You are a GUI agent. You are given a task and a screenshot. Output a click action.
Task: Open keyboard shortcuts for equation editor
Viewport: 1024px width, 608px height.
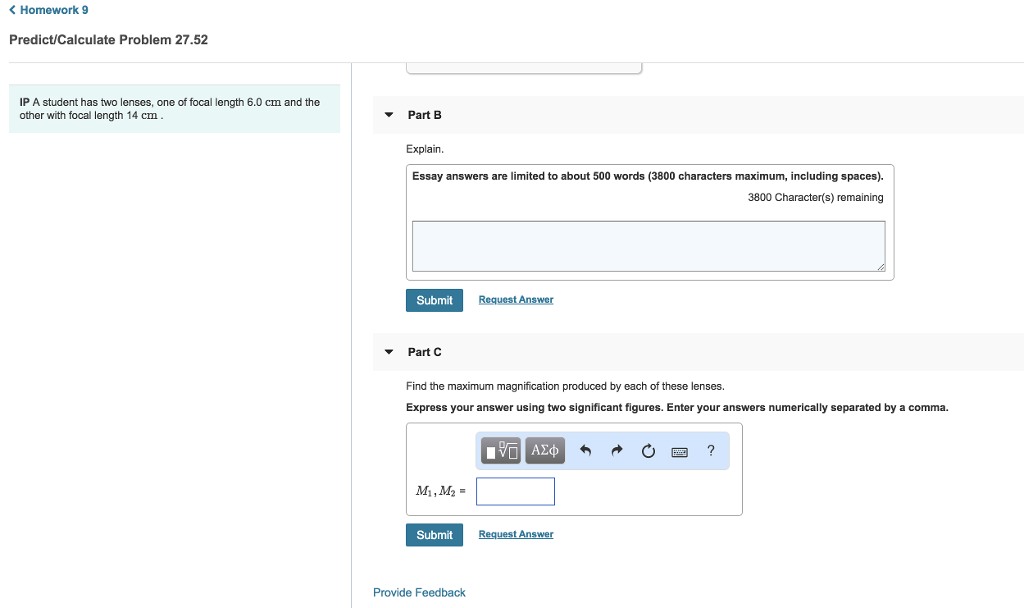coord(679,451)
